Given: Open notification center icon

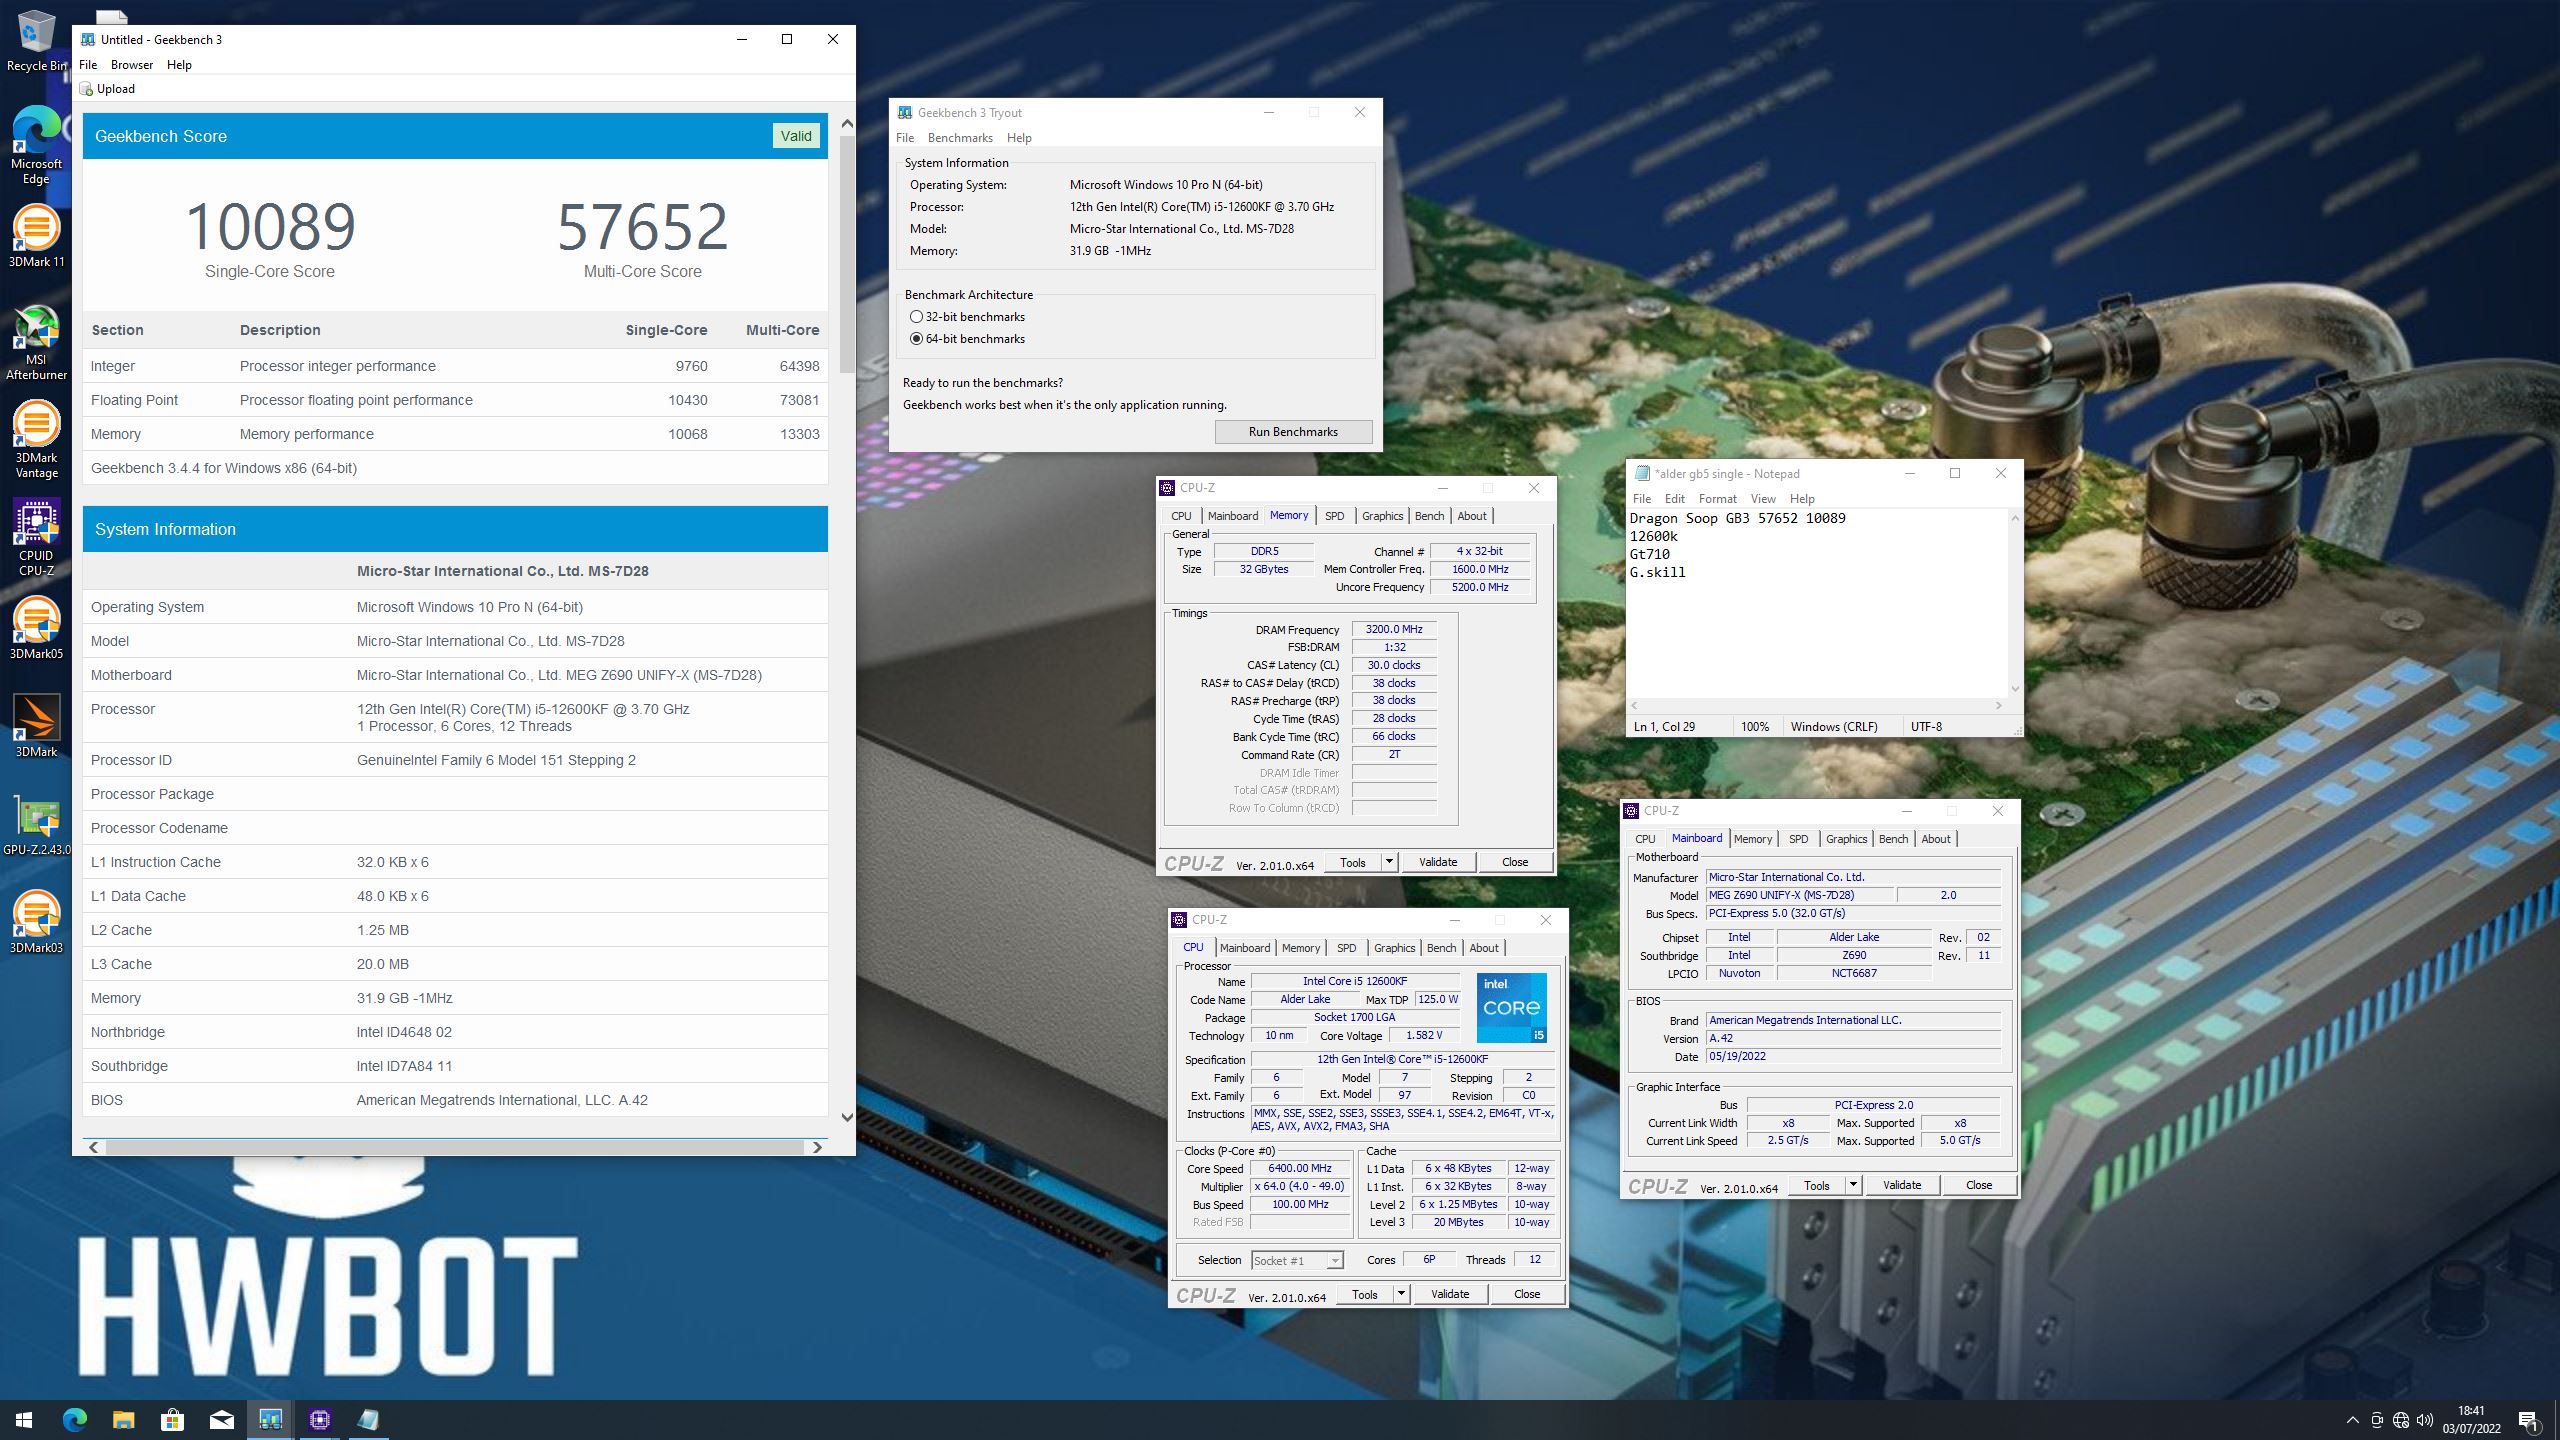Looking at the screenshot, I should (2529, 1420).
